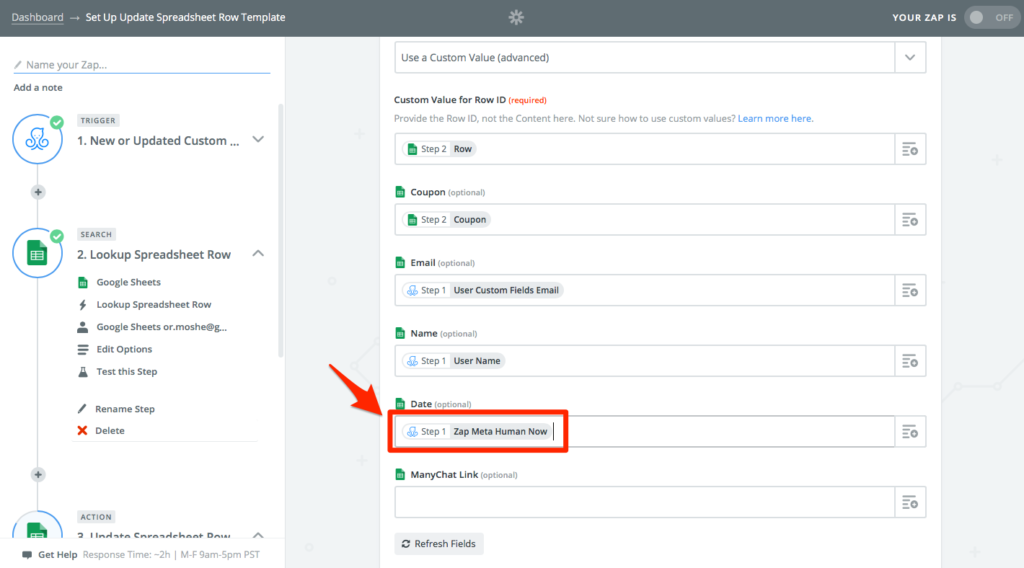This screenshot has height=568, width=1024.
Task: Select Edit Options in step 2
Action: click(x=124, y=349)
